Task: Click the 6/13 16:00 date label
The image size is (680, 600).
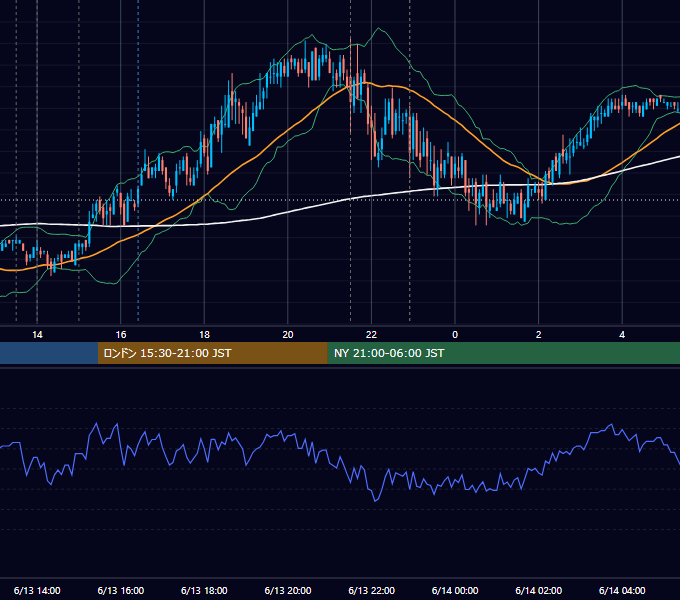Action: [121, 590]
